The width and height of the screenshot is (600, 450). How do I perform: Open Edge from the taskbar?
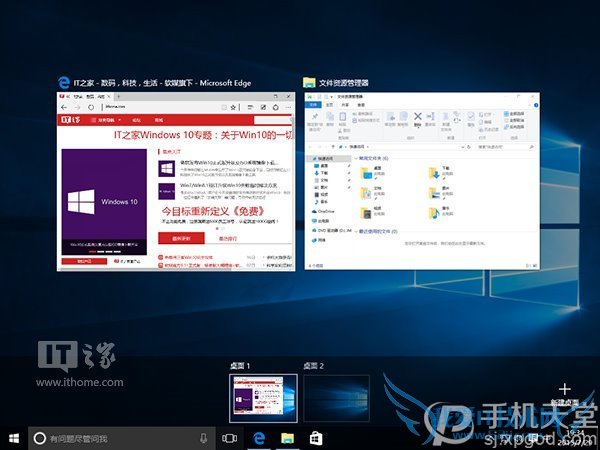coord(259,439)
